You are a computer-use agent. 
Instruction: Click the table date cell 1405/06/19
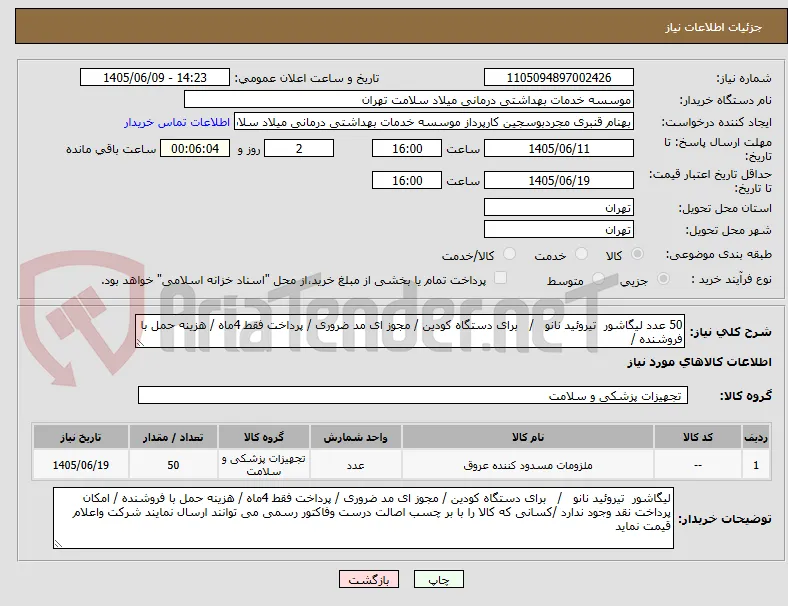point(81,465)
